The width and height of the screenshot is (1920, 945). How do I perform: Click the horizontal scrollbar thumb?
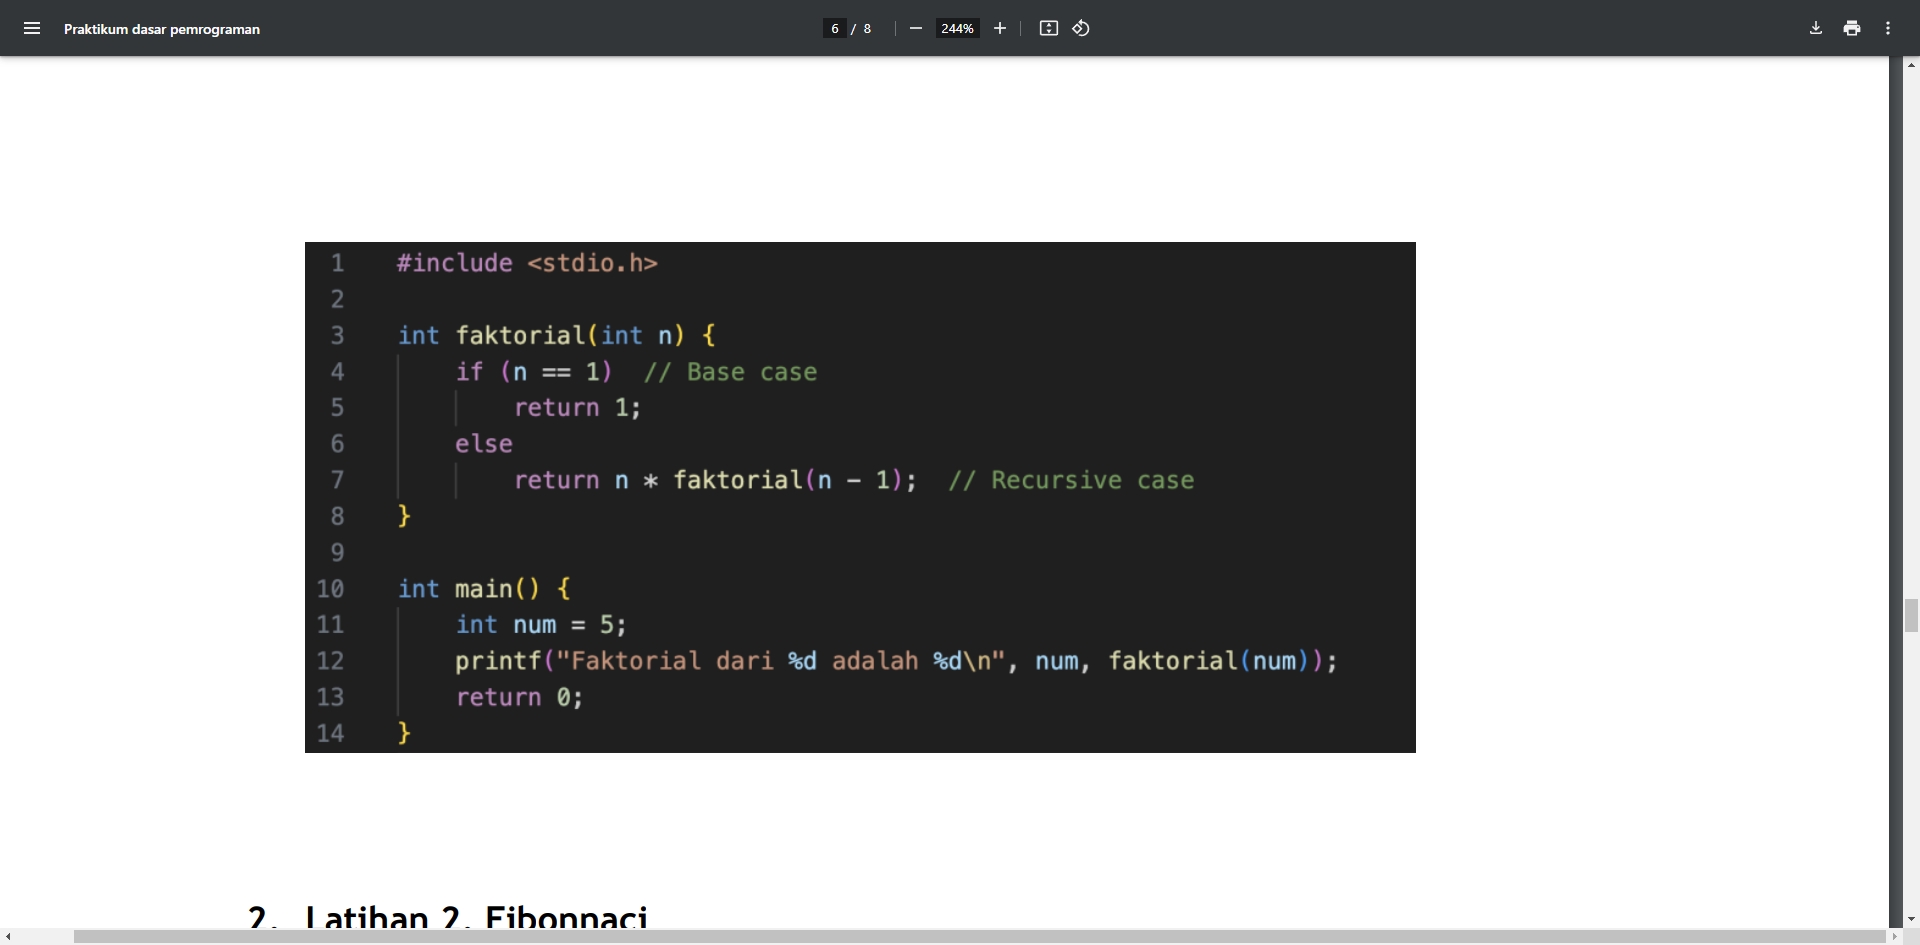coord(980,937)
